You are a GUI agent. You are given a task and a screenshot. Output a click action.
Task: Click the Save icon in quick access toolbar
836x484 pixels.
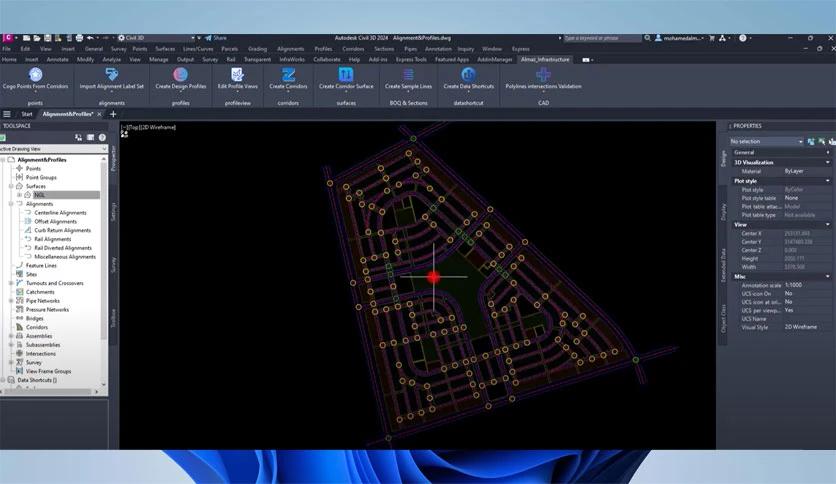pos(47,38)
